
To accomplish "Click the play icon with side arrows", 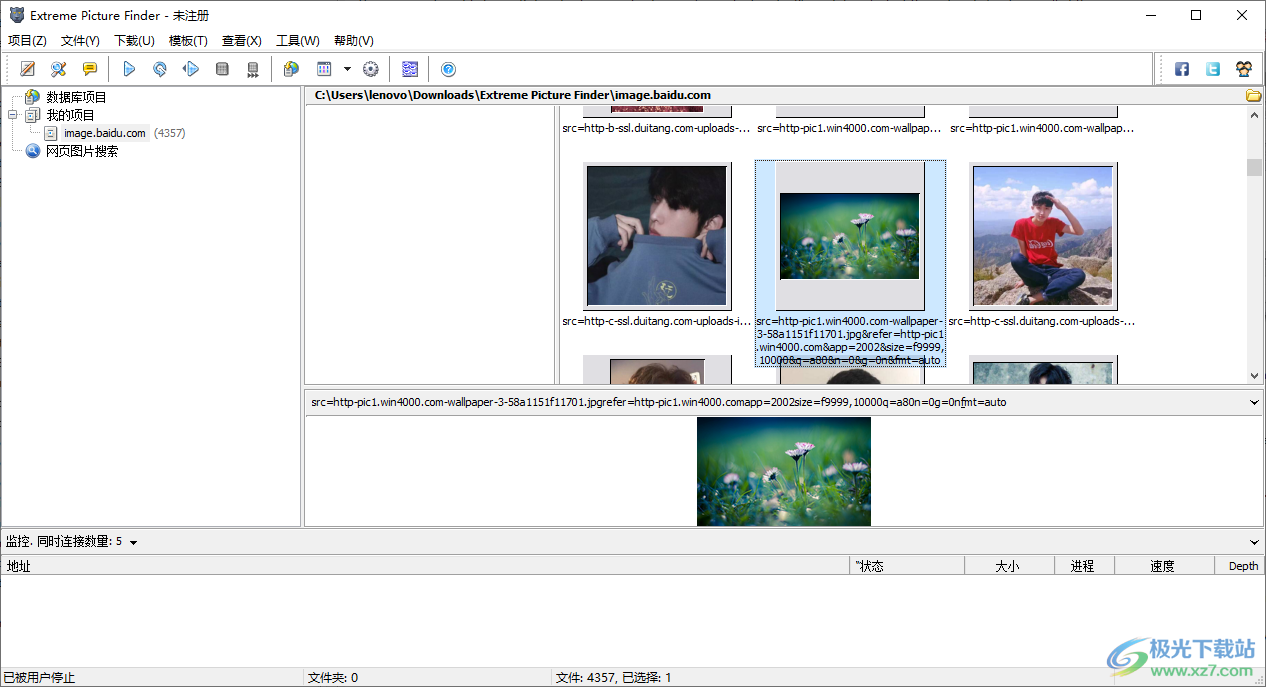I will click(191, 69).
